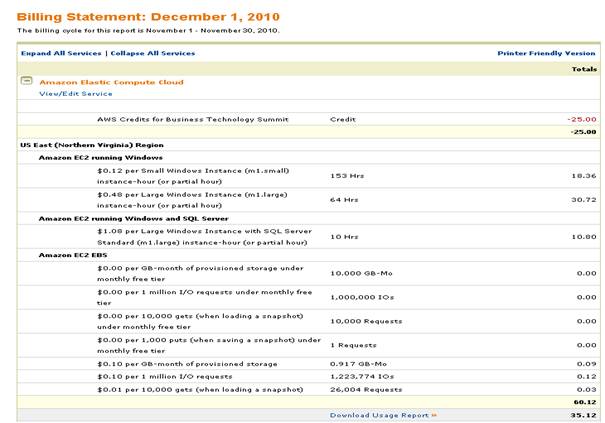Screen dimensions: 605x423
Task: Select Amazon EC2 EBS heading
Action: pos(73,255)
